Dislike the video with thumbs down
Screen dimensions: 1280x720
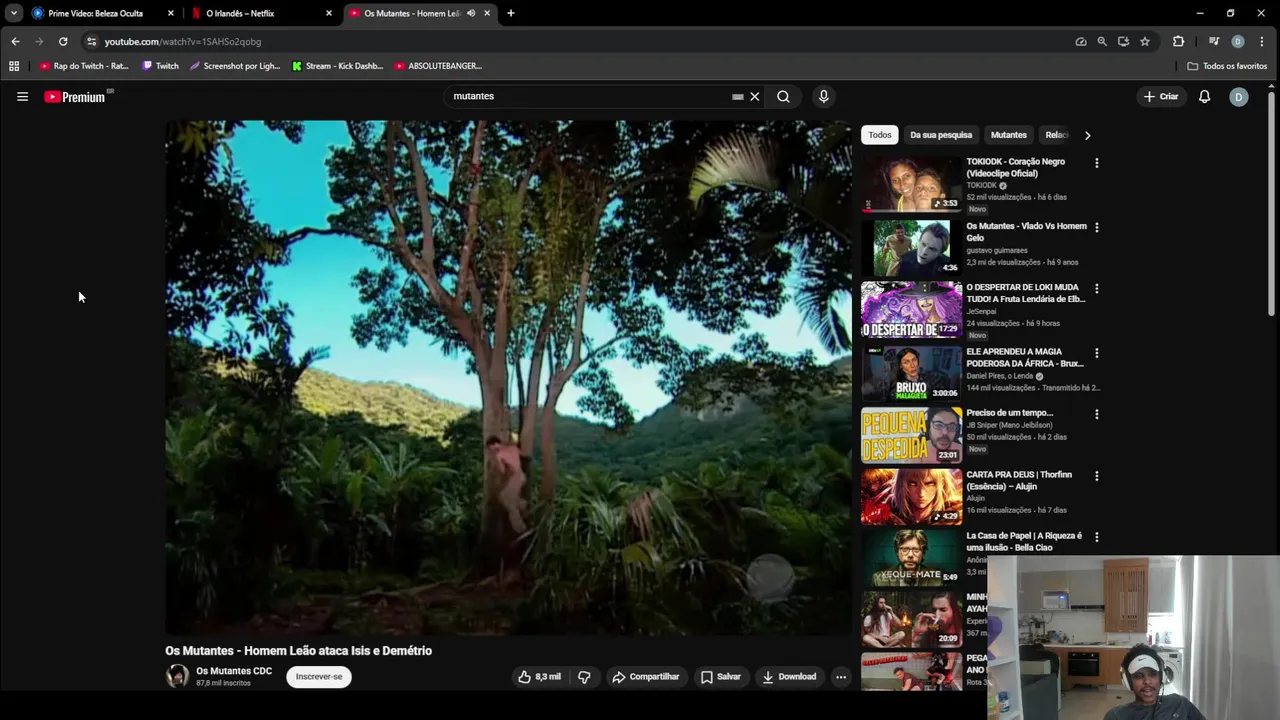click(584, 677)
